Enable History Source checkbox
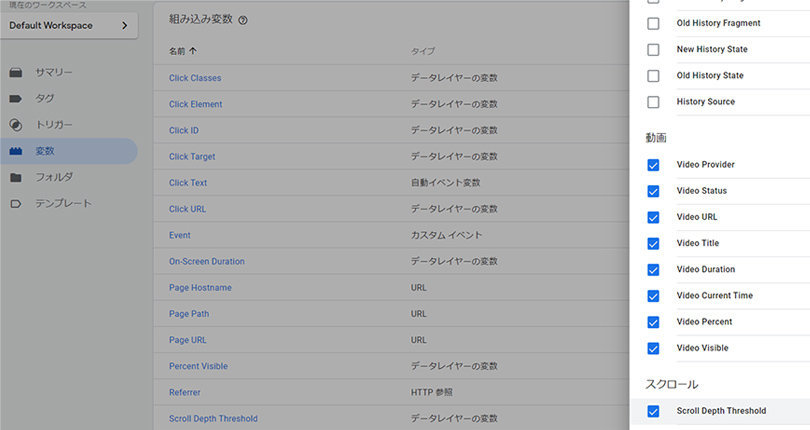This screenshot has height=430, width=810. click(653, 102)
